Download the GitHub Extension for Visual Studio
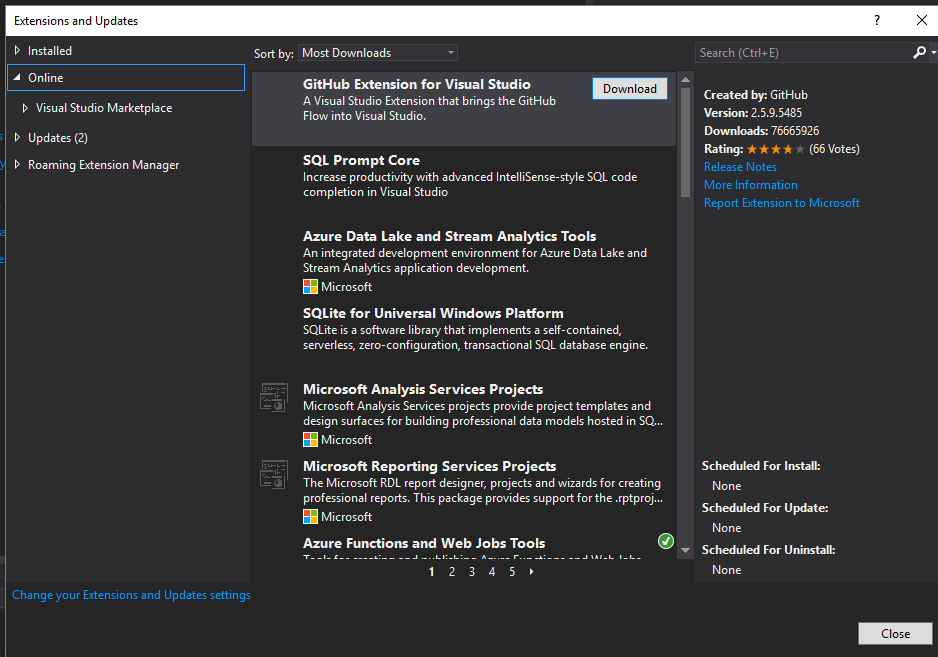 [x=630, y=89]
